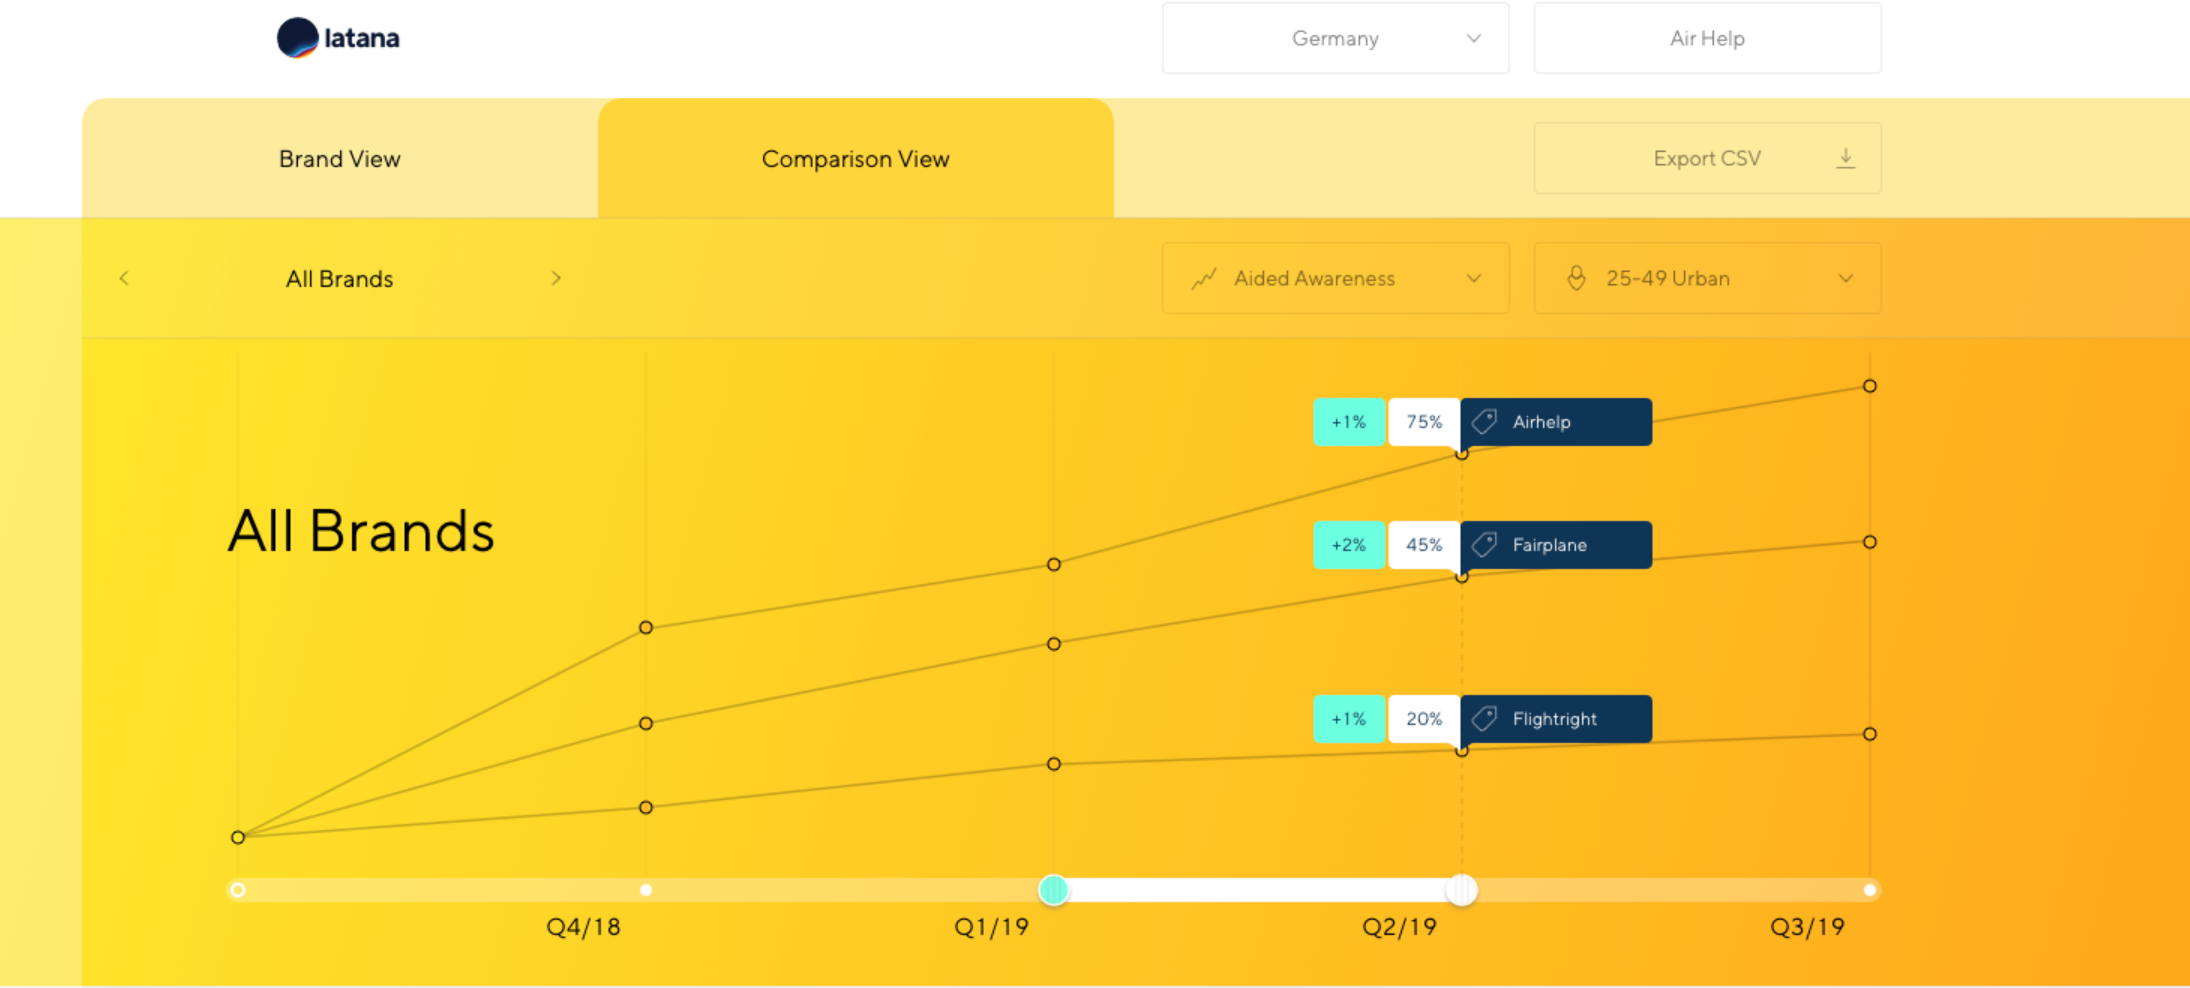Click the Aided Awareness chart icon

(x=1204, y=279)
